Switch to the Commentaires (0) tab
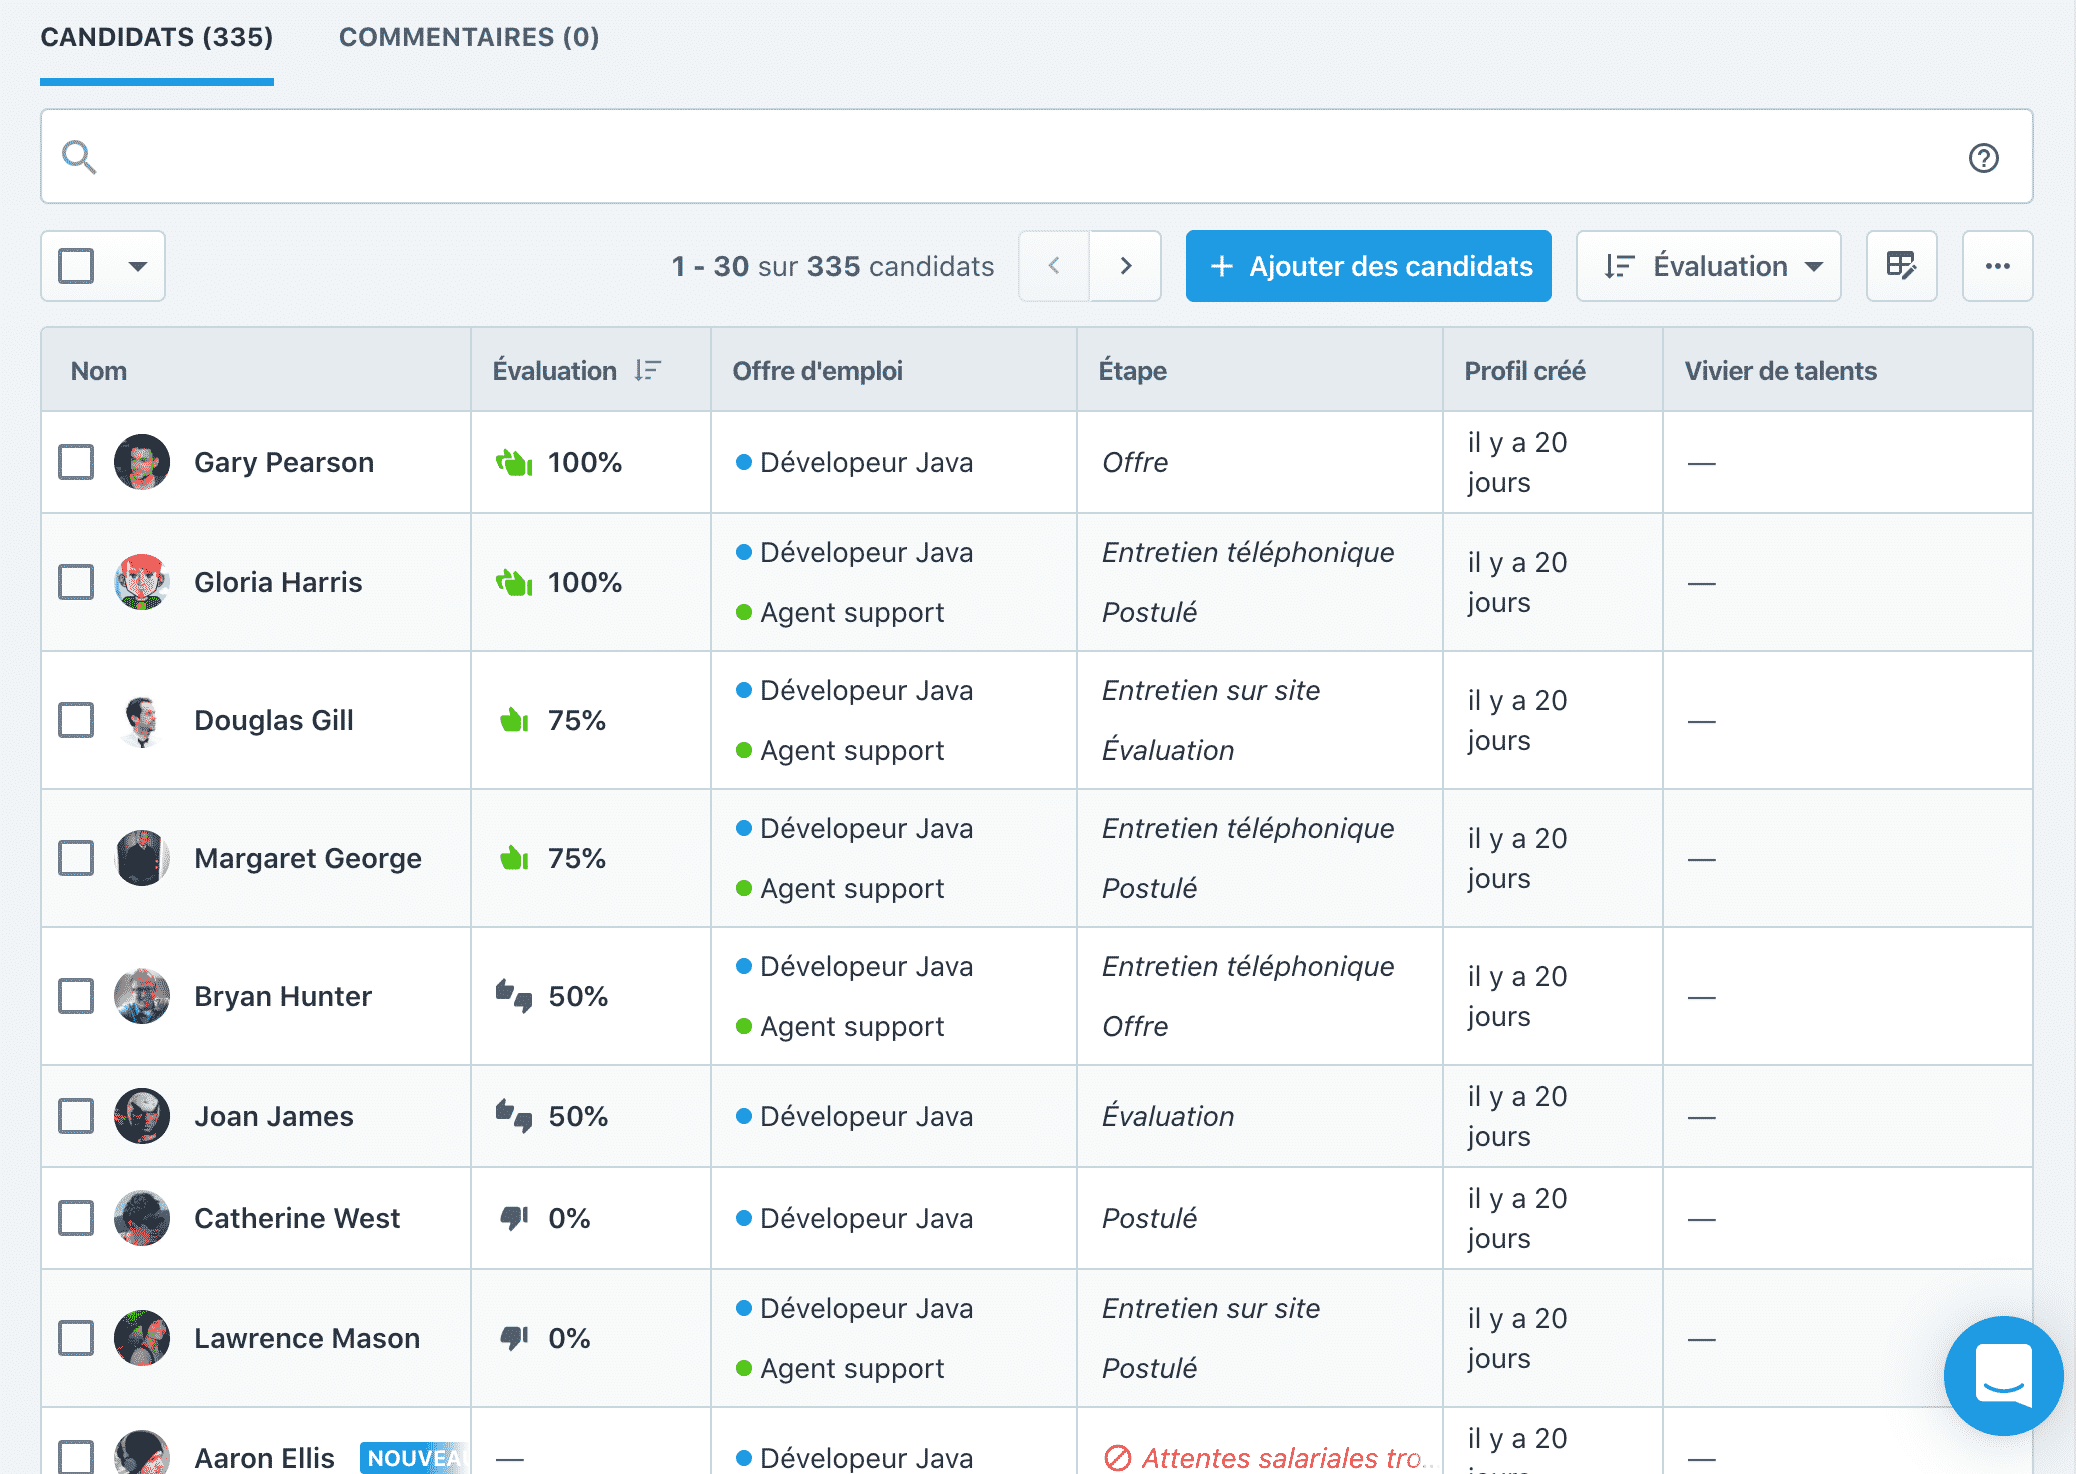 469,38
